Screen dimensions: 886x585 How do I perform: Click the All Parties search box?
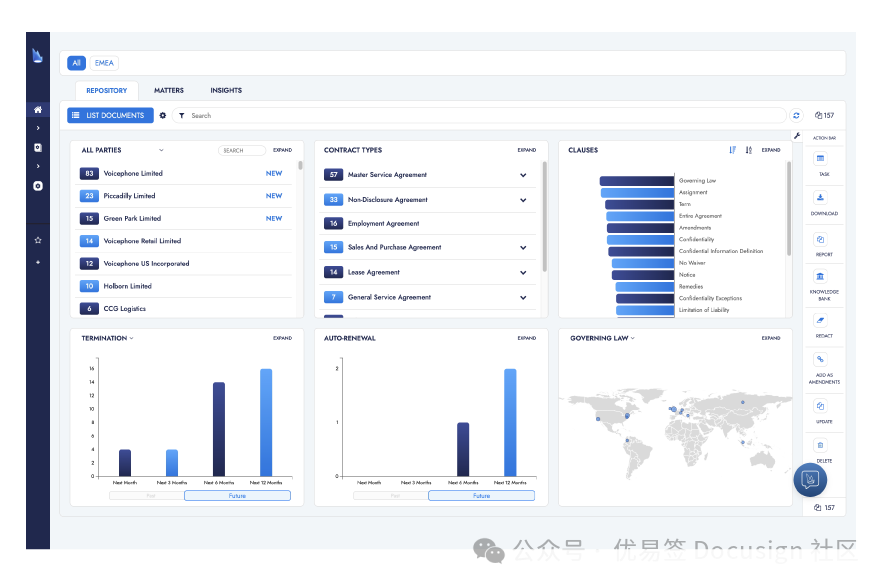[x=242, y=150]
